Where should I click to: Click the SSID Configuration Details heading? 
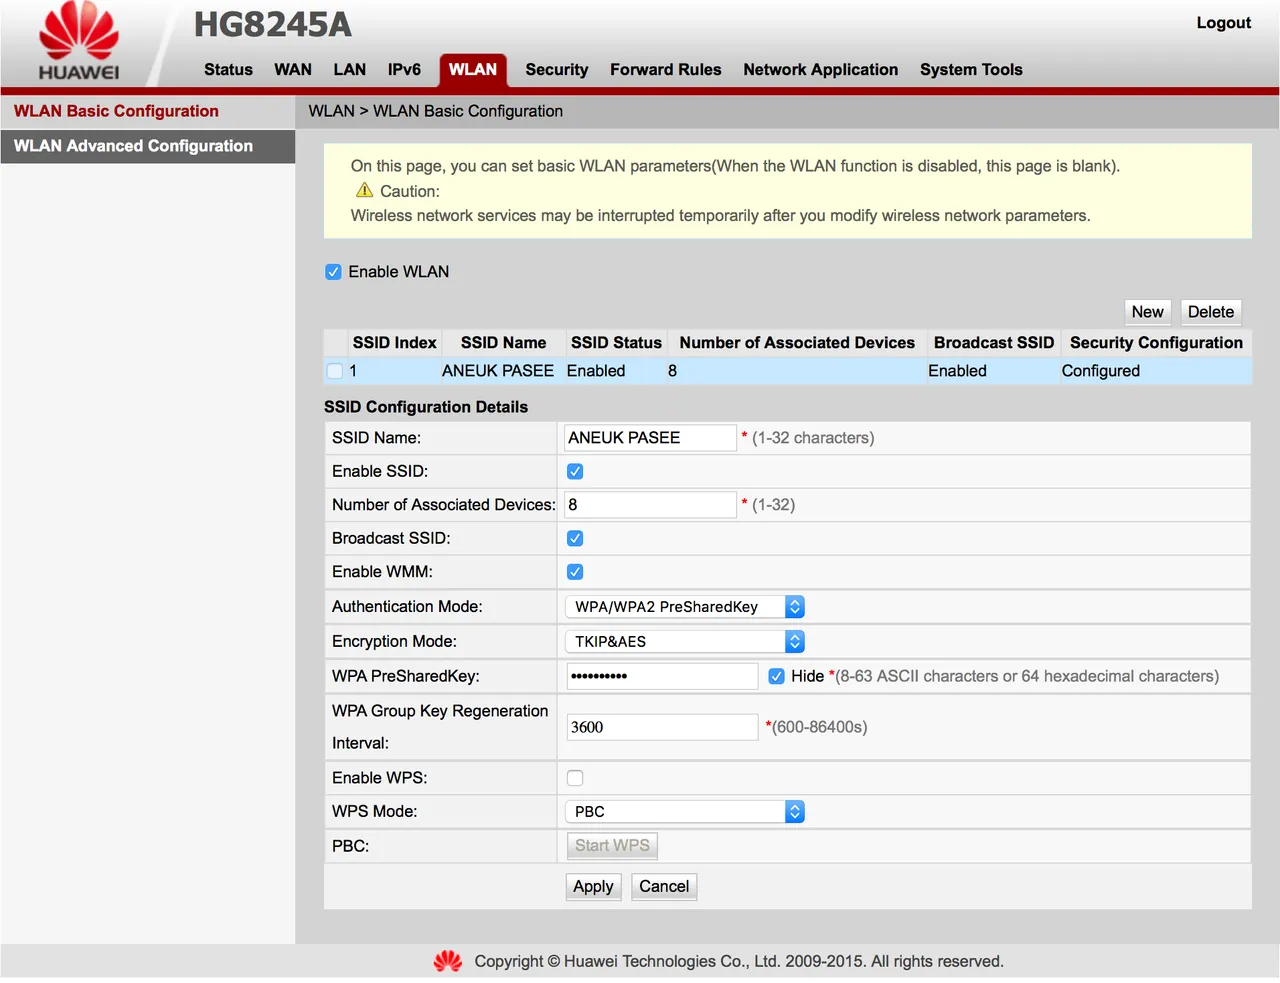pyautogui.click(x=426, y=407)
